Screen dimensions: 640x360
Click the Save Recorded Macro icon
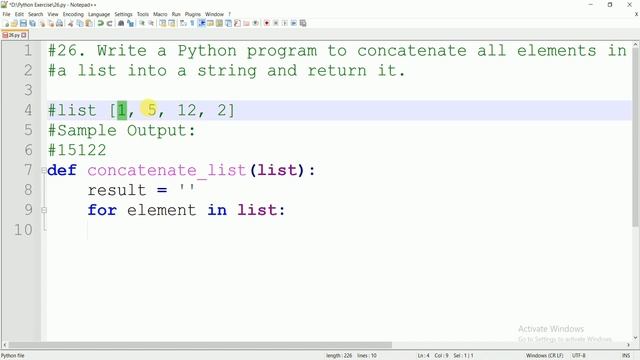303,23
